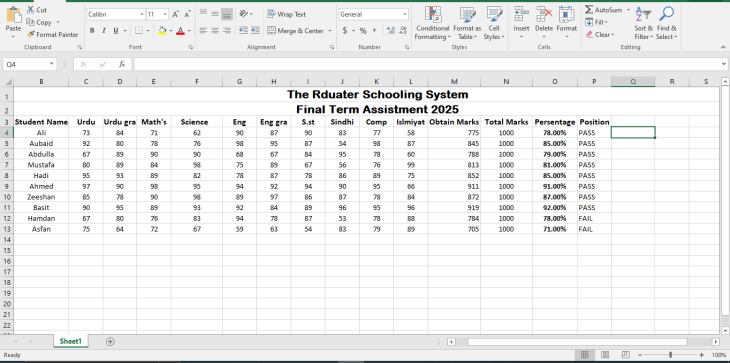Apply Comma Style format
730x363 pixels.
click(374, 31)
